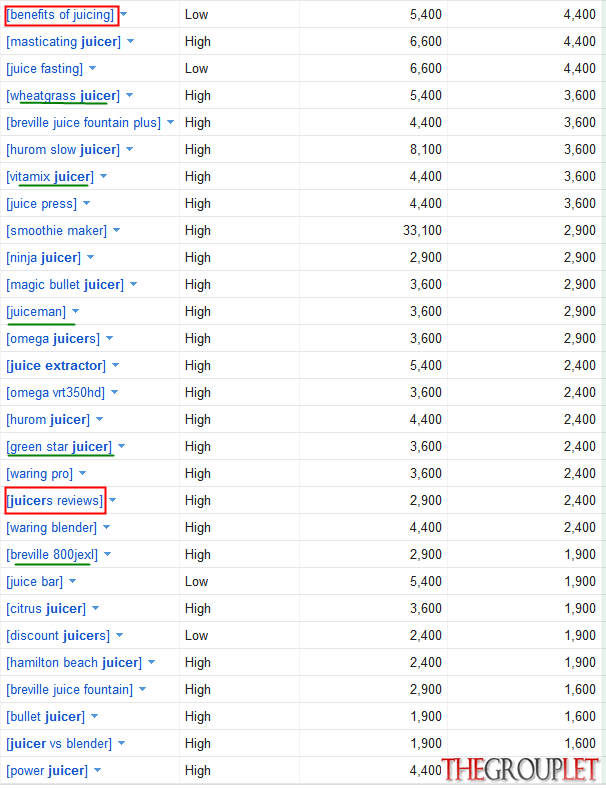
Task: Expand waring pro dropdown arrow
Action: tap(82, 474)
